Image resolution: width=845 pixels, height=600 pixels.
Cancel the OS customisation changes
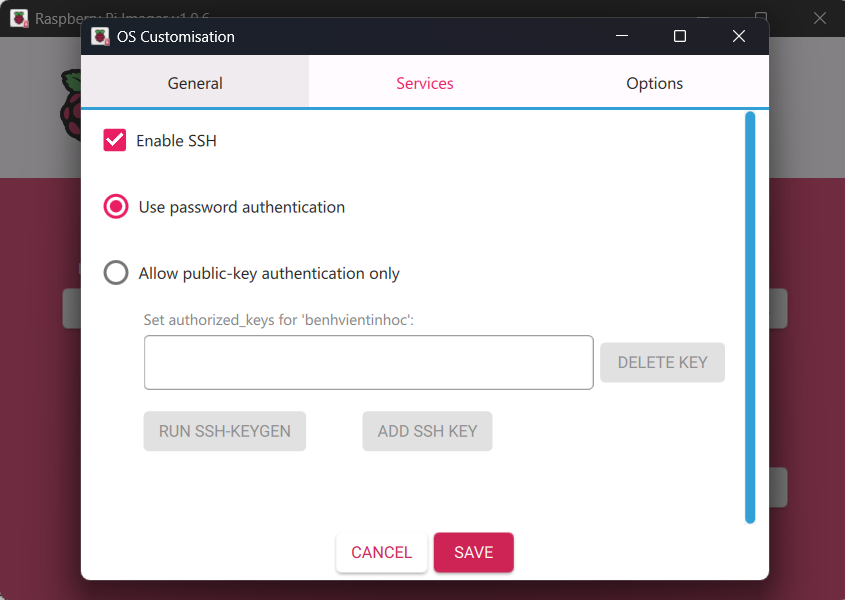click(381, 553)
